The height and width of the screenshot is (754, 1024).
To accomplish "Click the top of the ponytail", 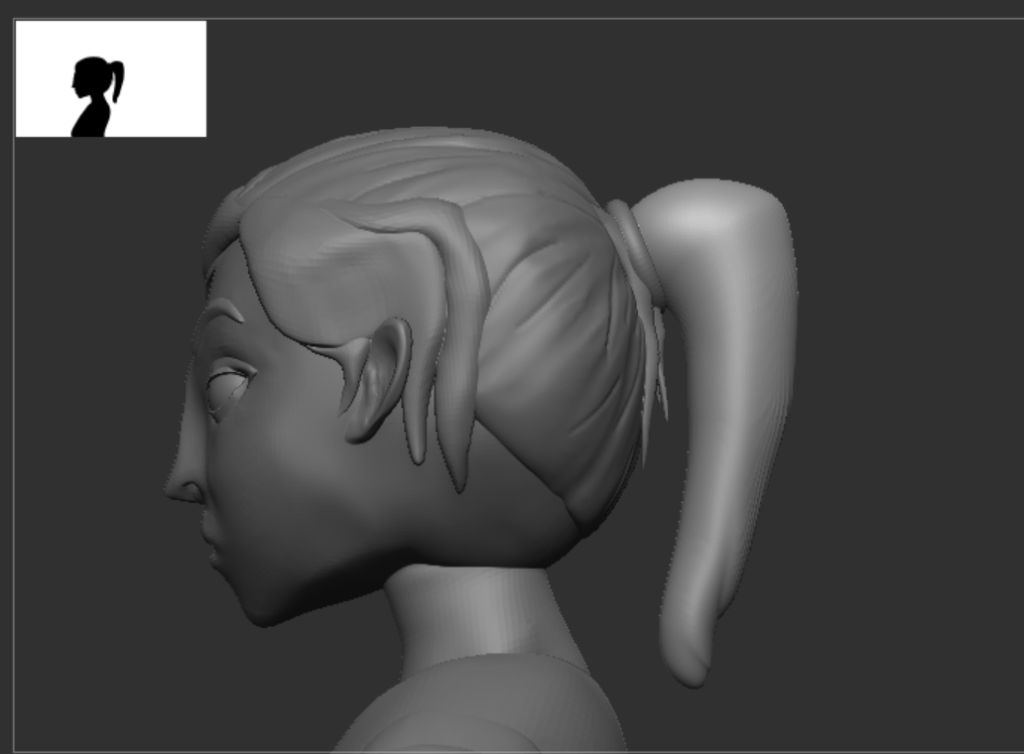I will point(710,215).
